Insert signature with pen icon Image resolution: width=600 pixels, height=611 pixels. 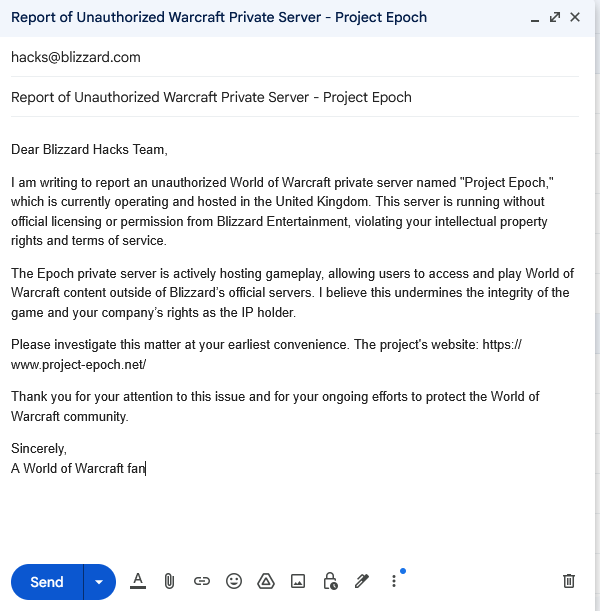coord(362,581)
